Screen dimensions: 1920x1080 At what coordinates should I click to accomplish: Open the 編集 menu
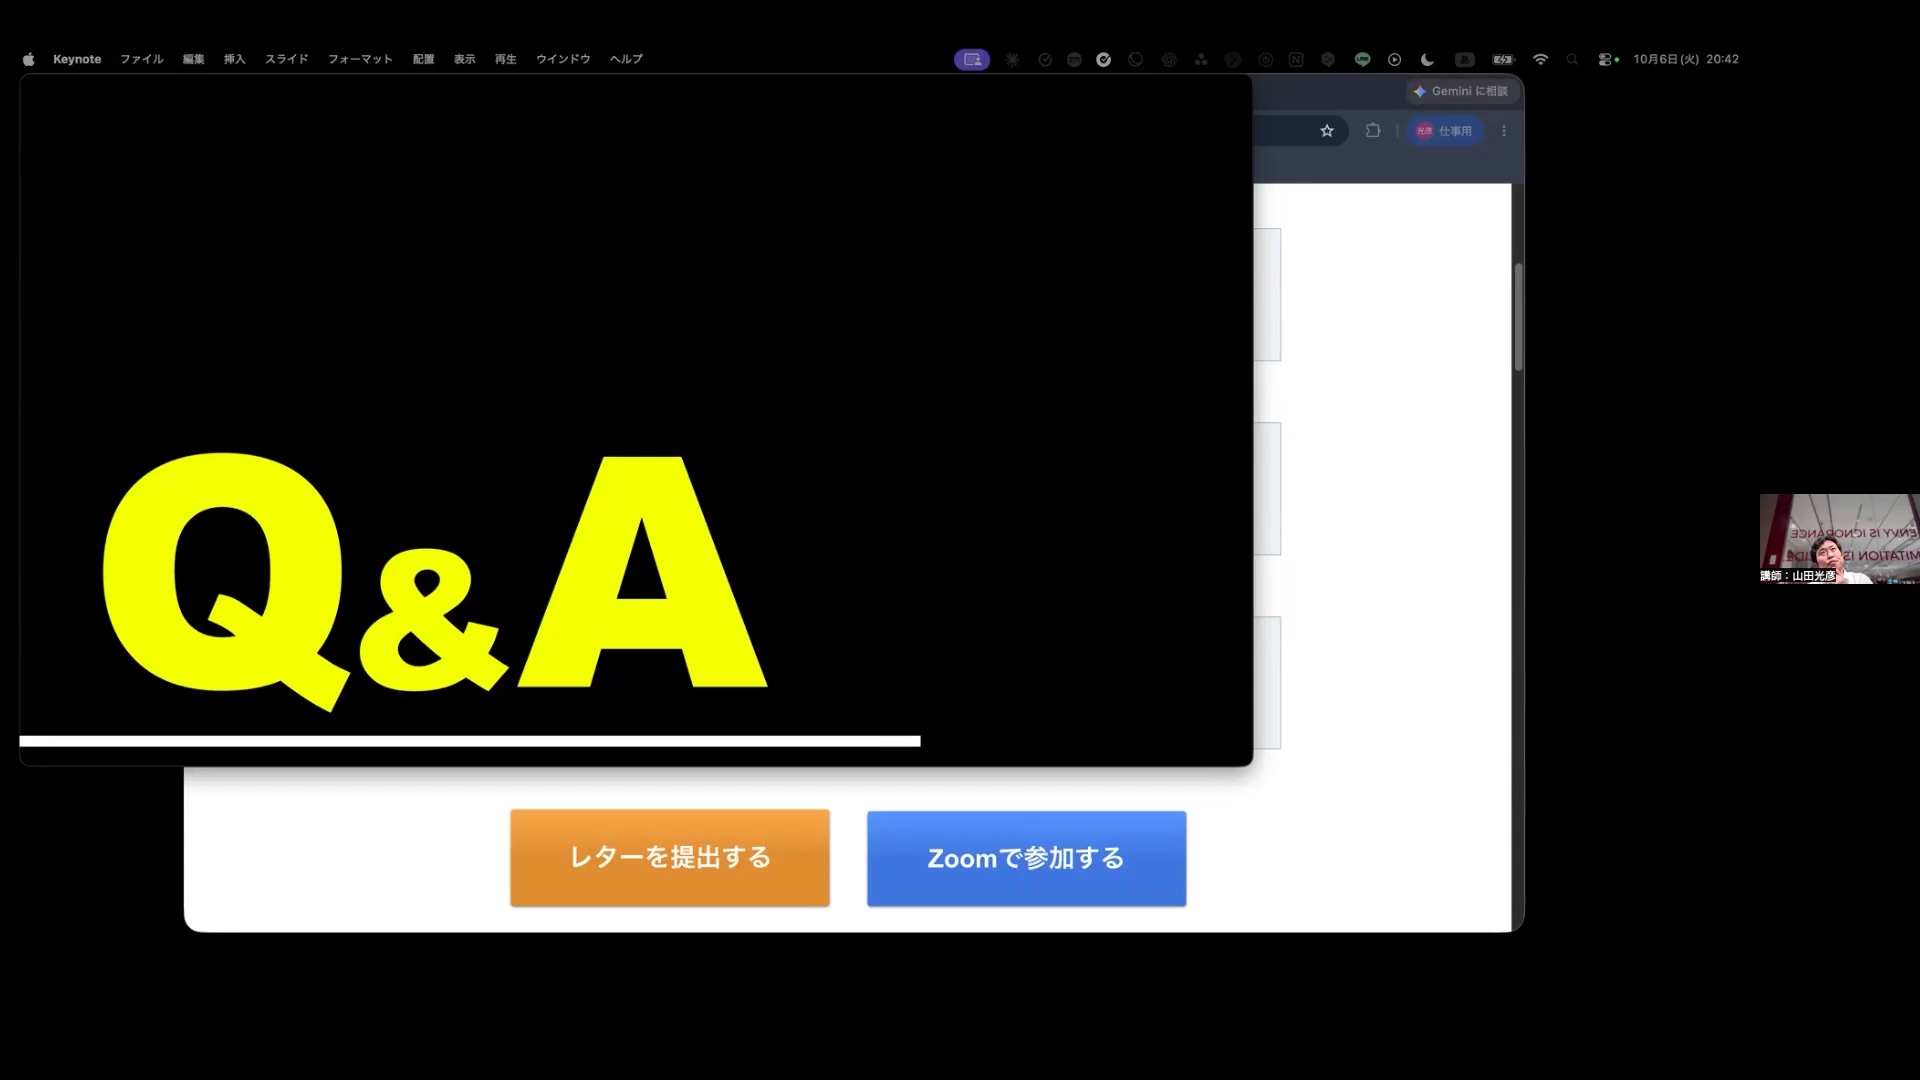193,59
